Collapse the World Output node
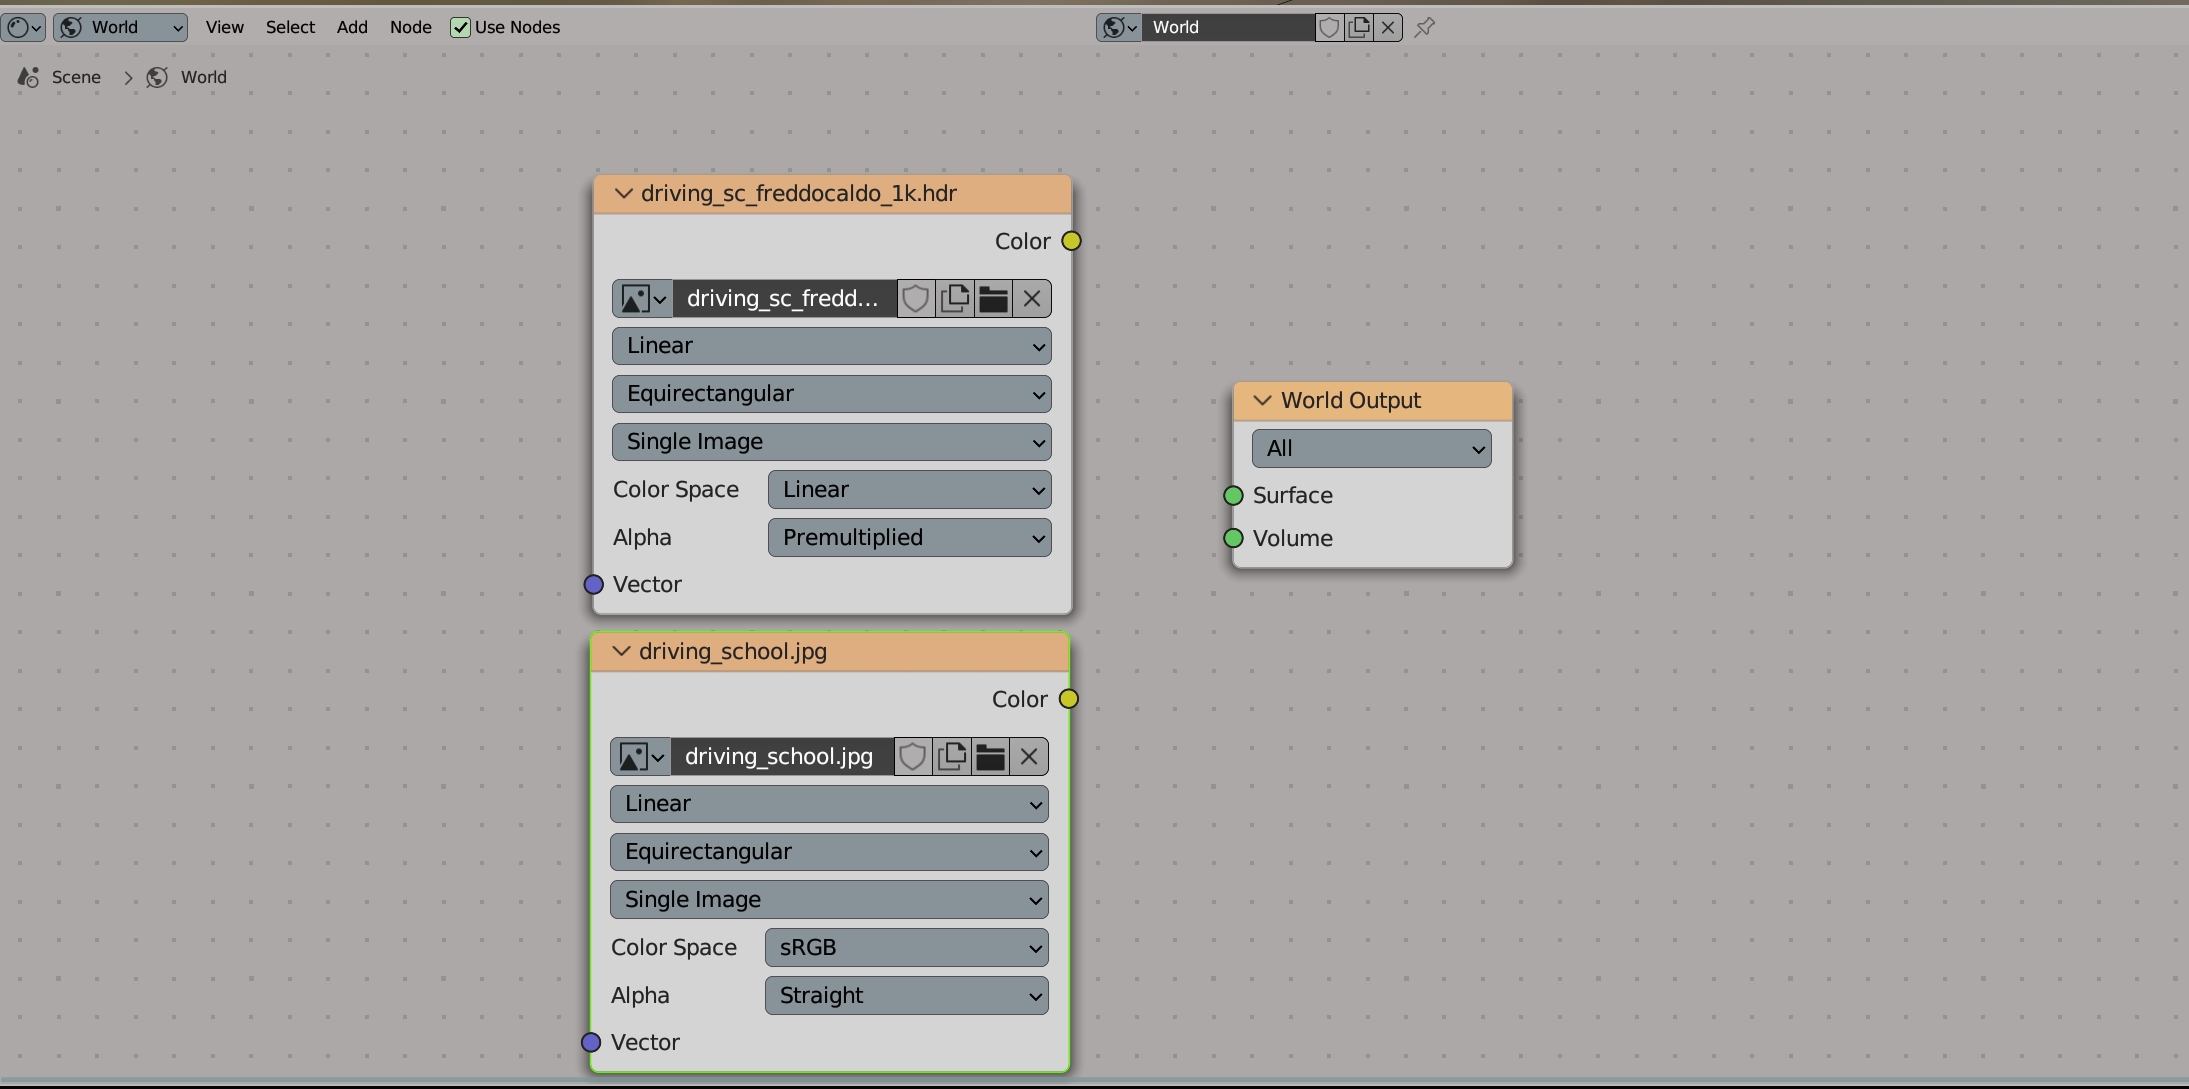Viewport: 2189px width, 1089px height. point(1262,400)
